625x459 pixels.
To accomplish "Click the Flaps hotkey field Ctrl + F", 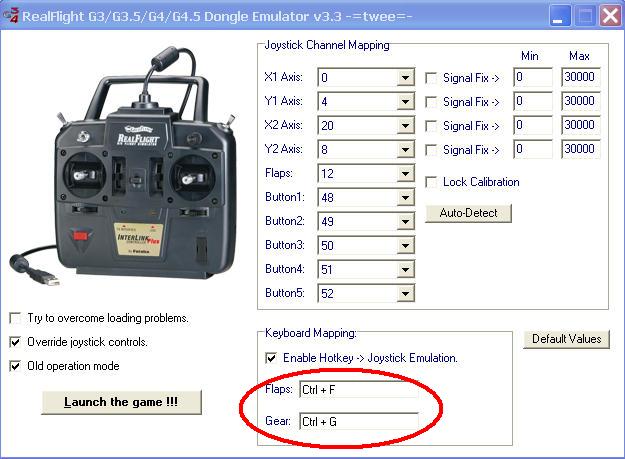I will click(359, 389).
